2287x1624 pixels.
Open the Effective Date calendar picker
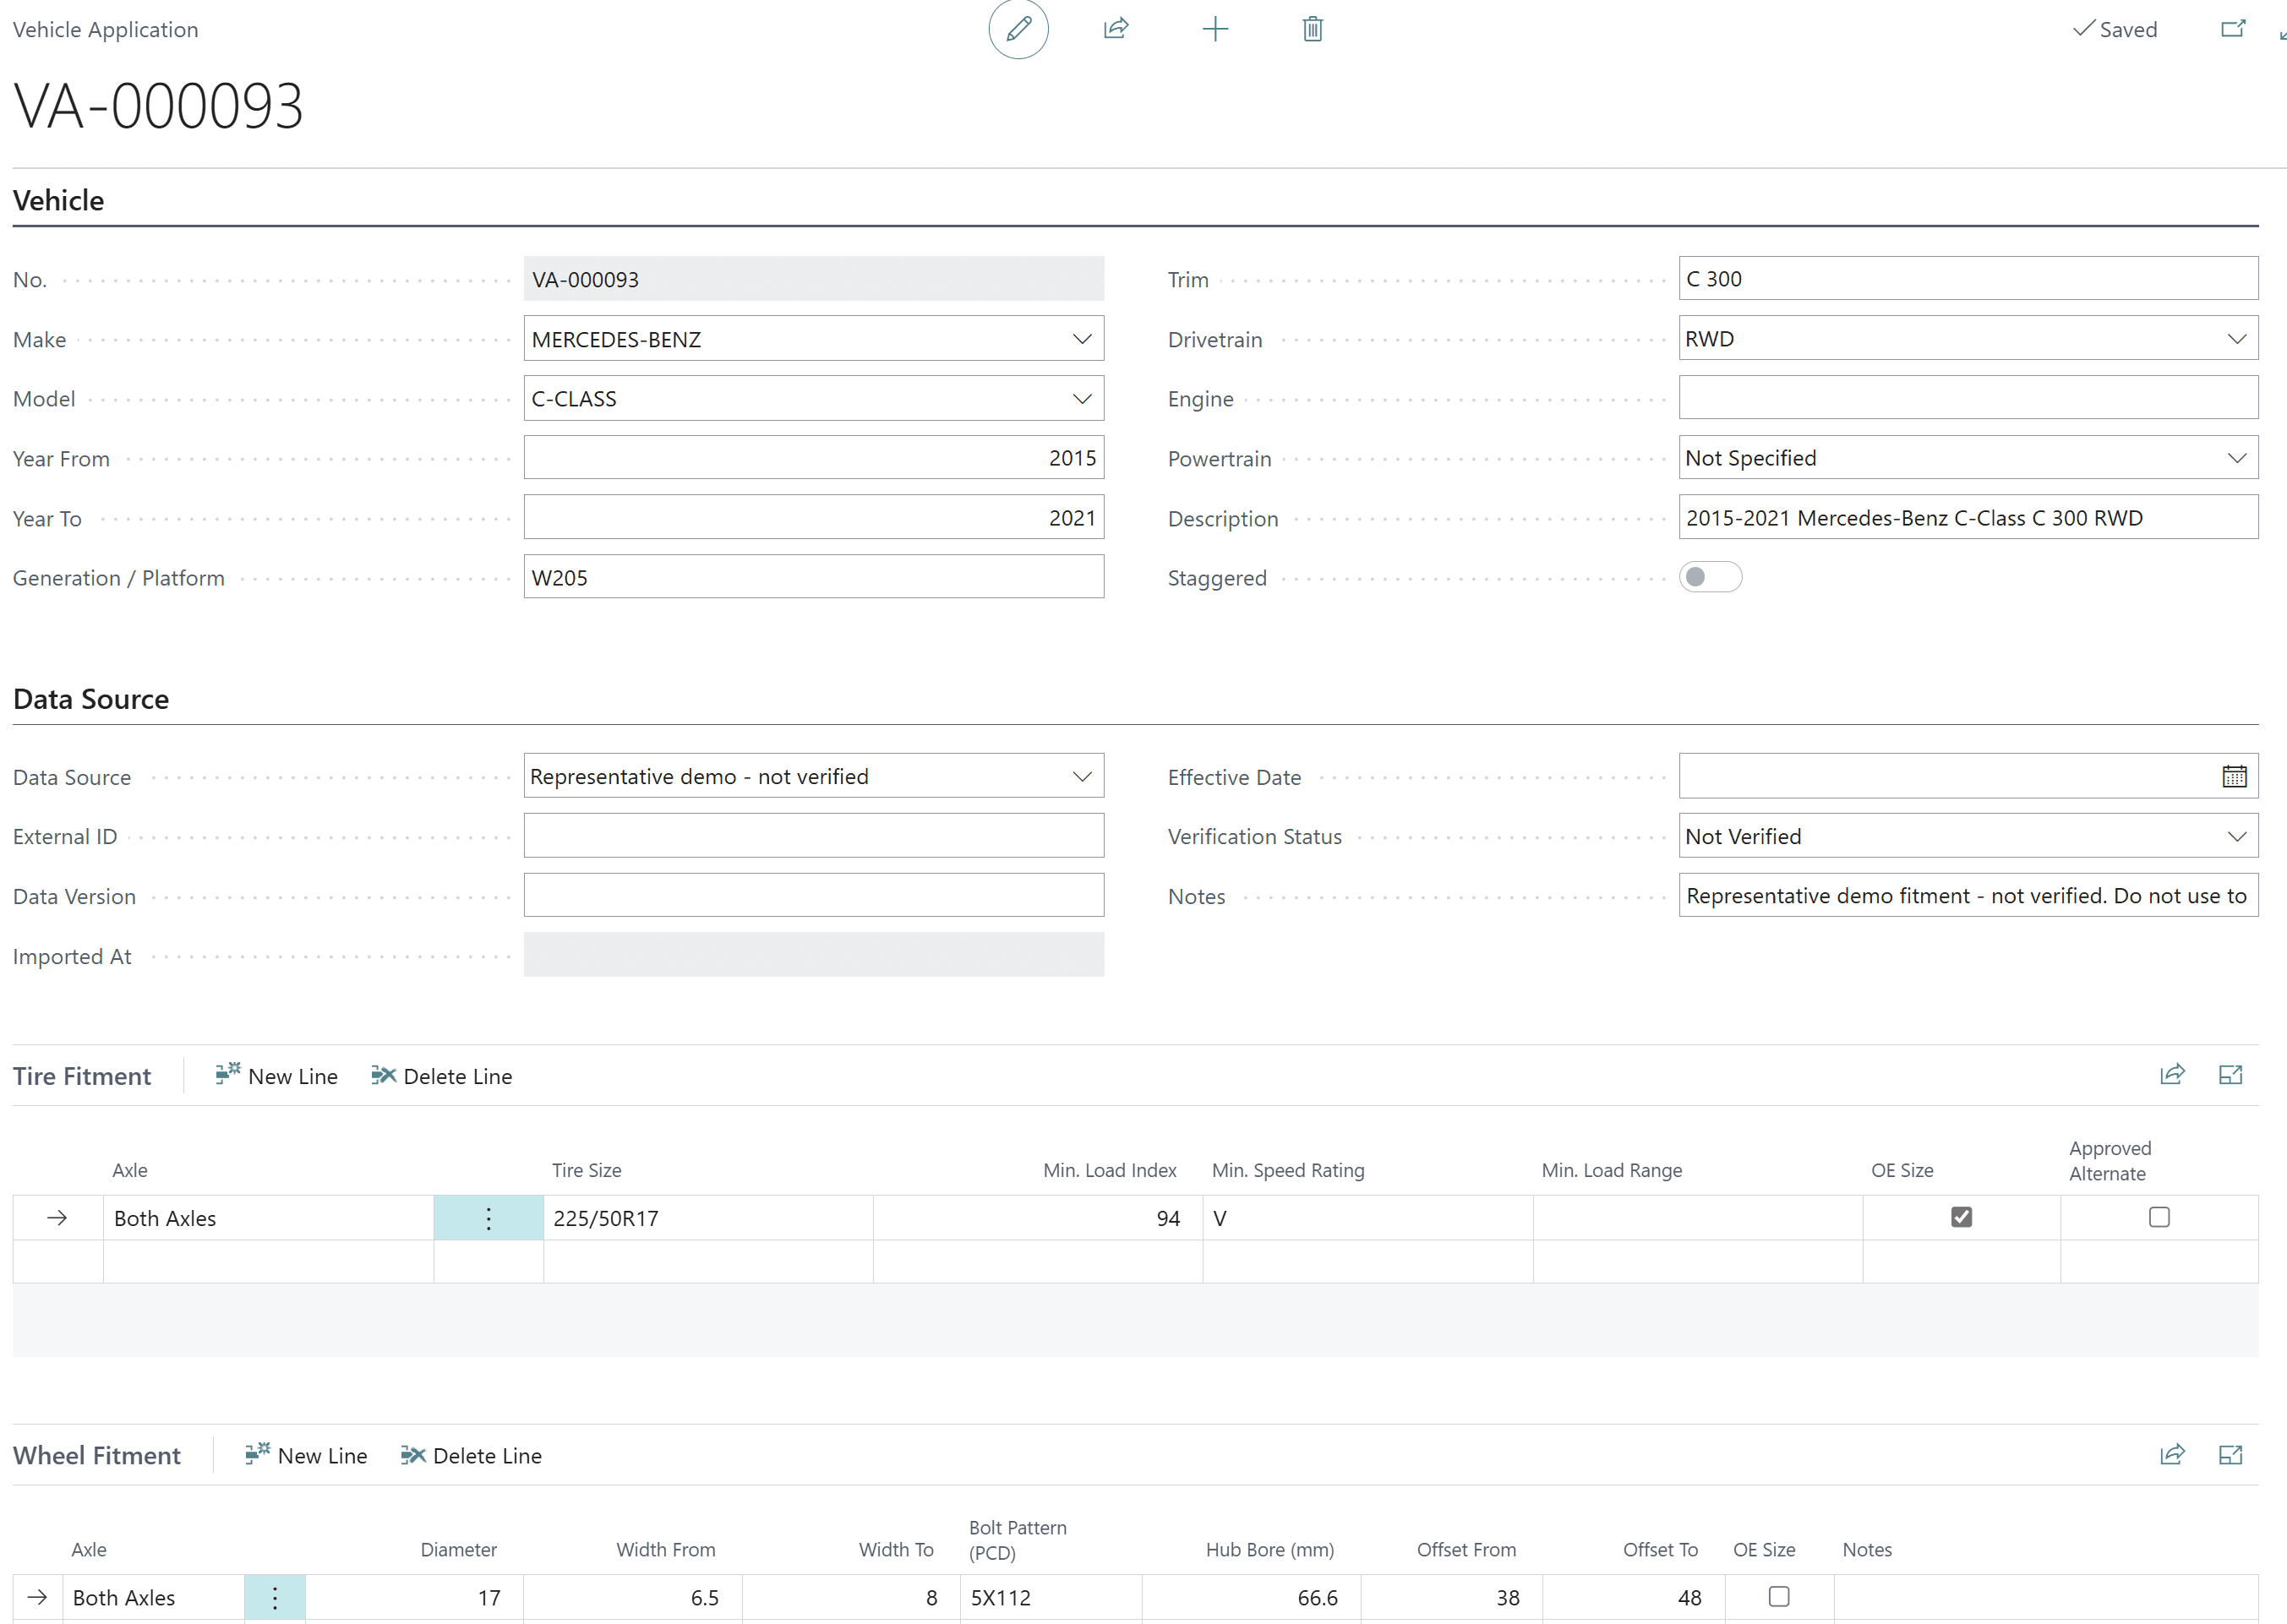2234,776
